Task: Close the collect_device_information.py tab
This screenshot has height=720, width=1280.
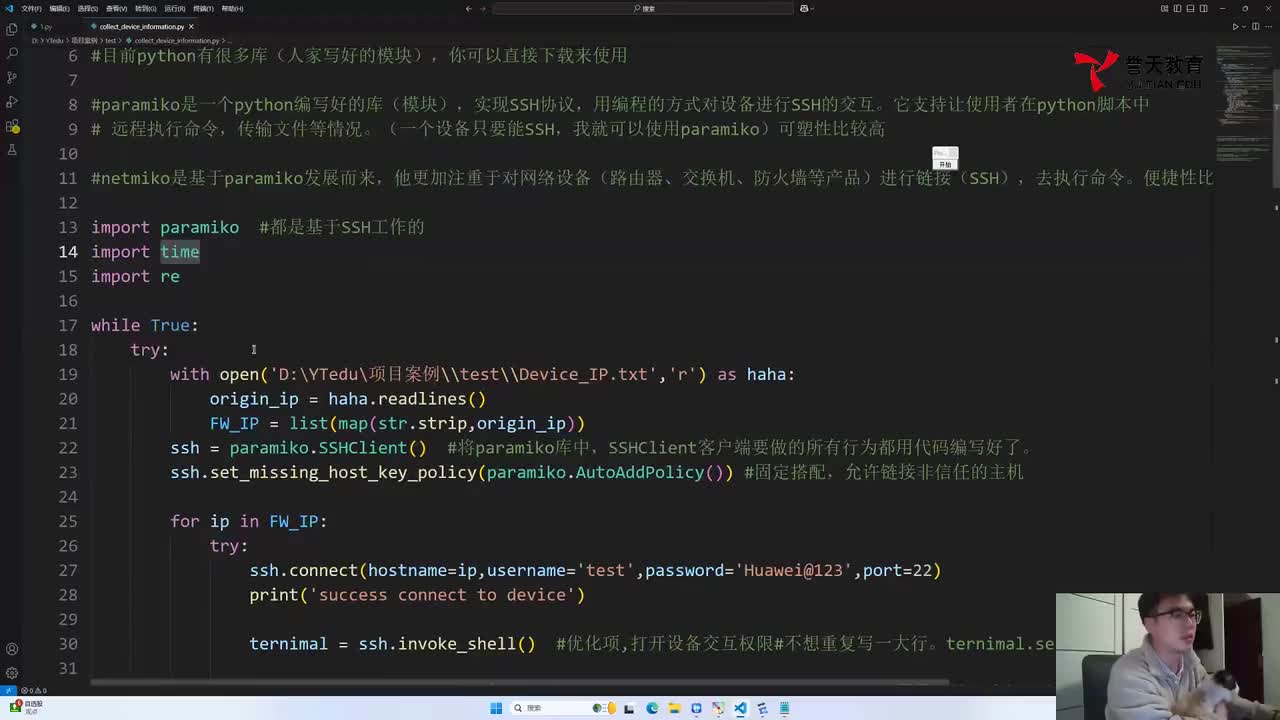Action: 191,27
